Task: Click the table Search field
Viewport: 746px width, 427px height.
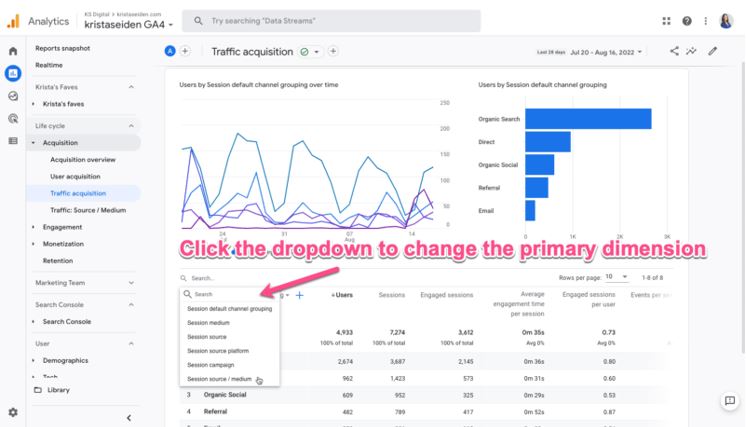Action: tap(203, 278)
